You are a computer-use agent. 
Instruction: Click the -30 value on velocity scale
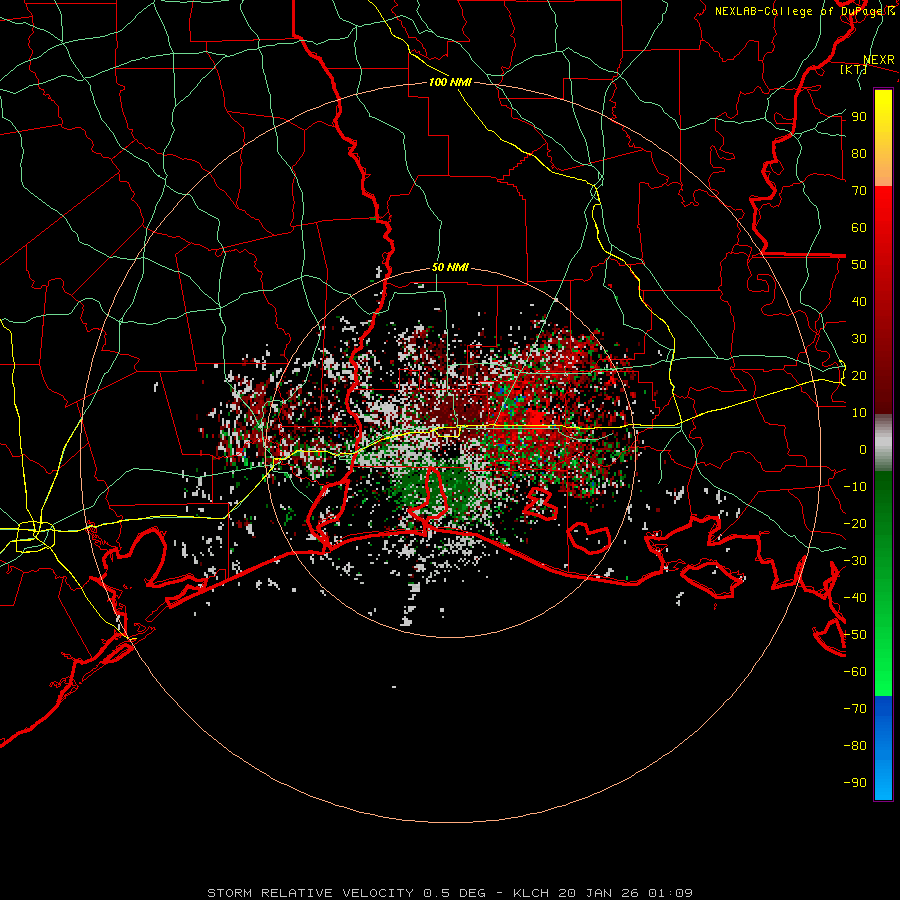(x=855, y=561)
